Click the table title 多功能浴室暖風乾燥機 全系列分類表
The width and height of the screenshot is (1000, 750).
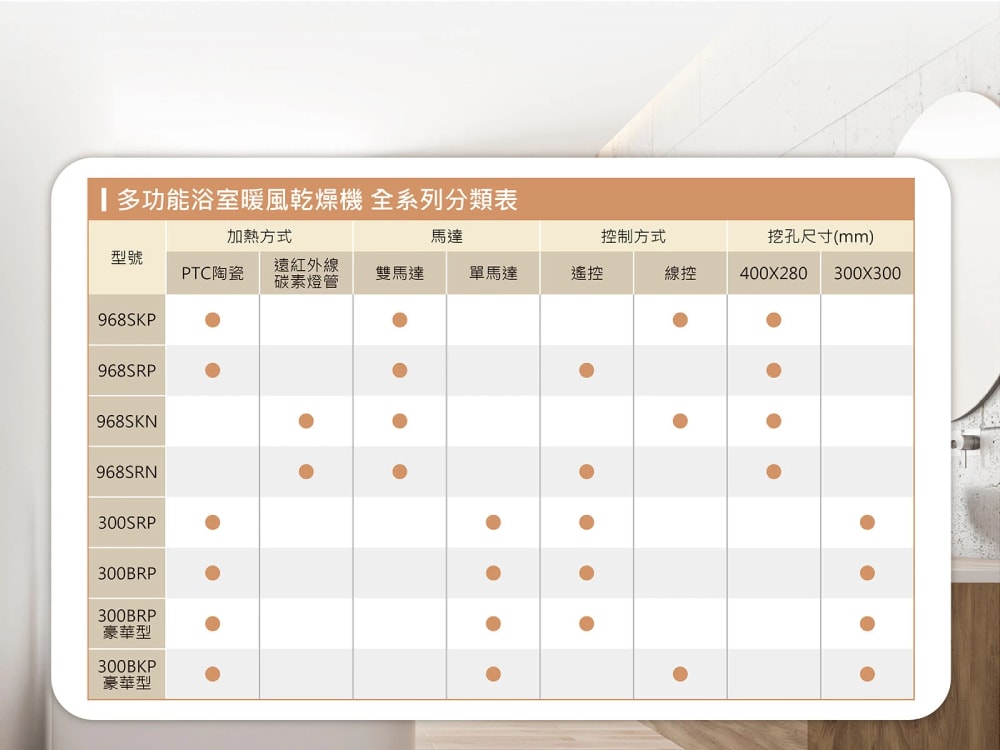317,200
